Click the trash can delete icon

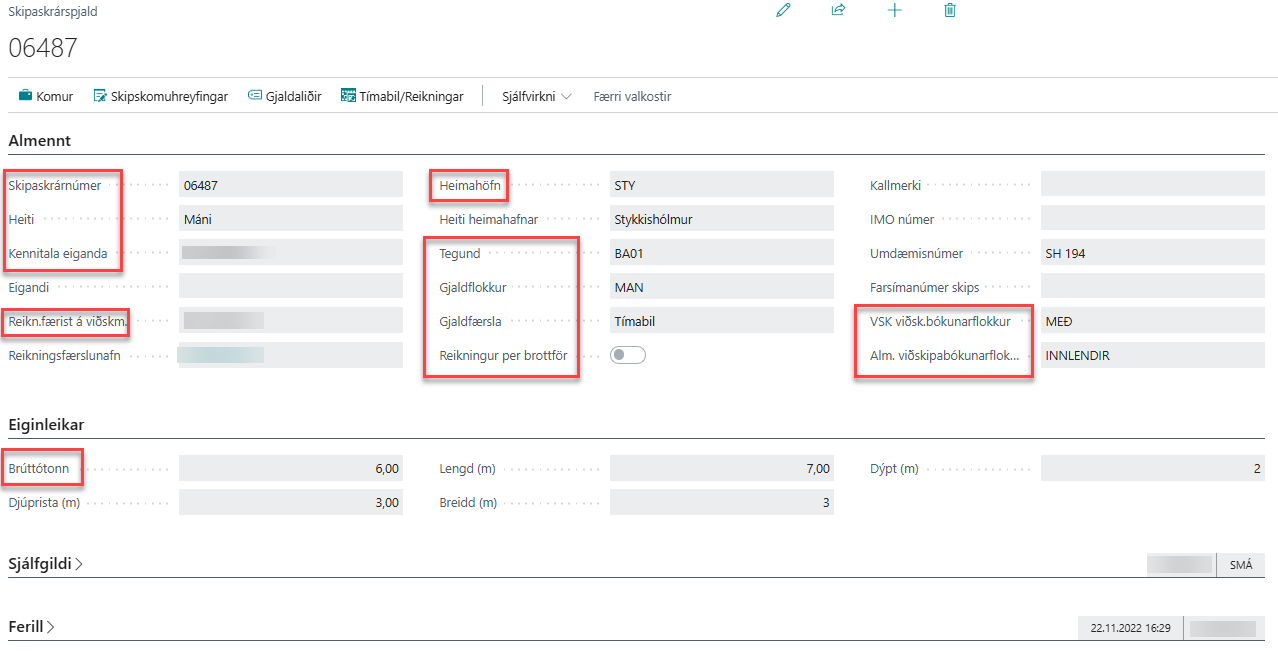(x=950, y=10)
